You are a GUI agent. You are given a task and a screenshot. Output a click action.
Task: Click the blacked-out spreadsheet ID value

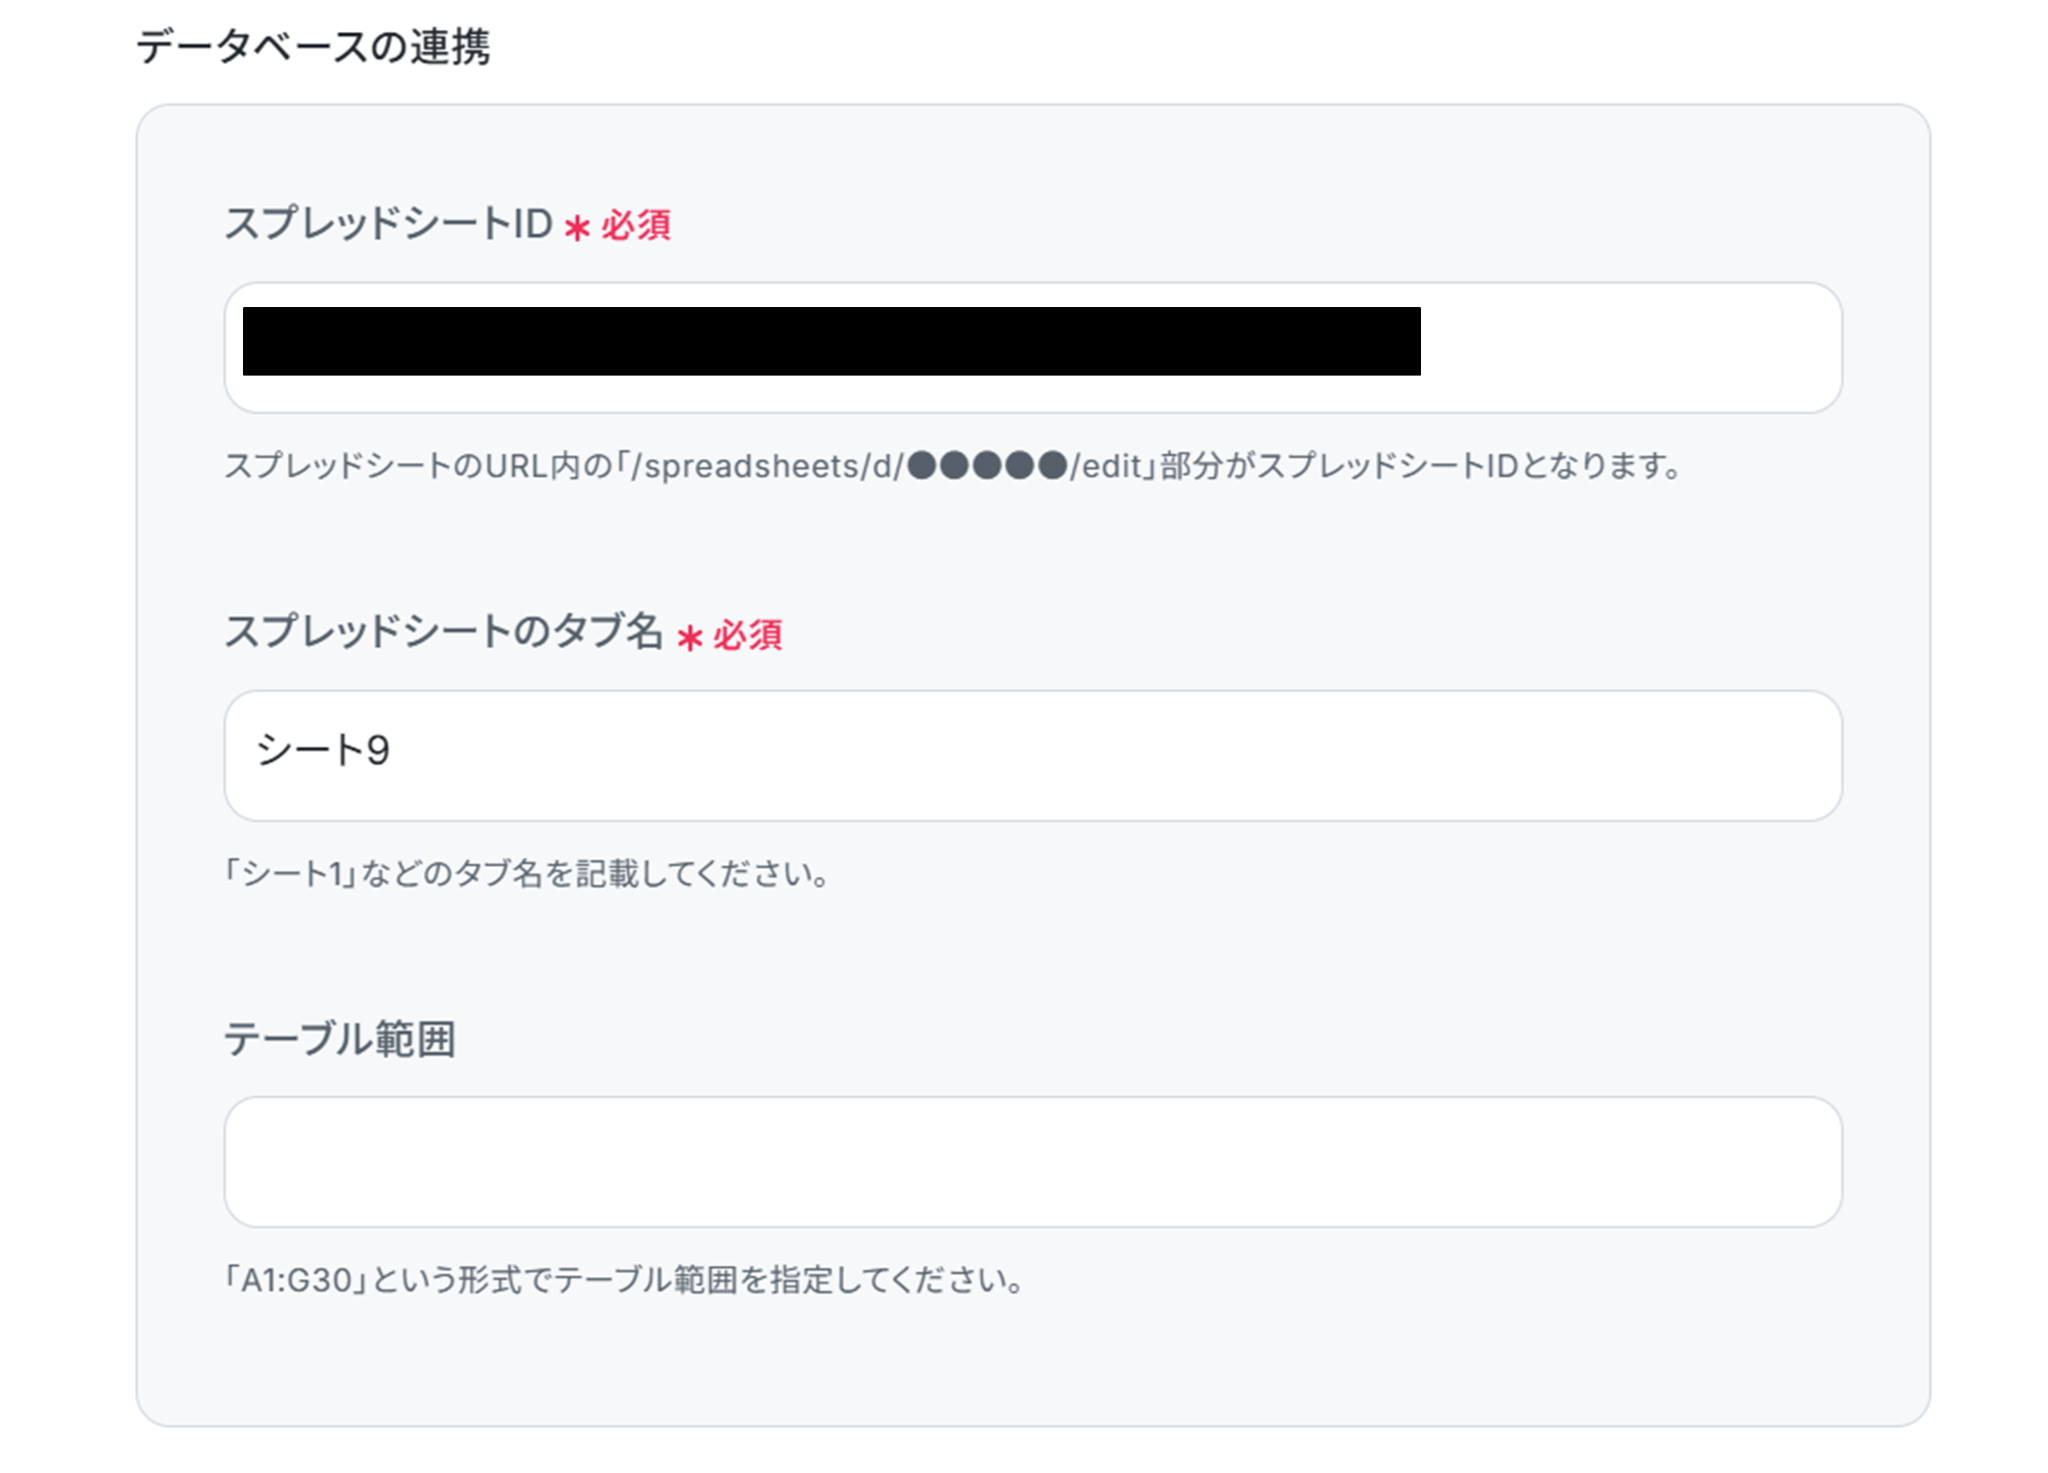coord(830,342)
